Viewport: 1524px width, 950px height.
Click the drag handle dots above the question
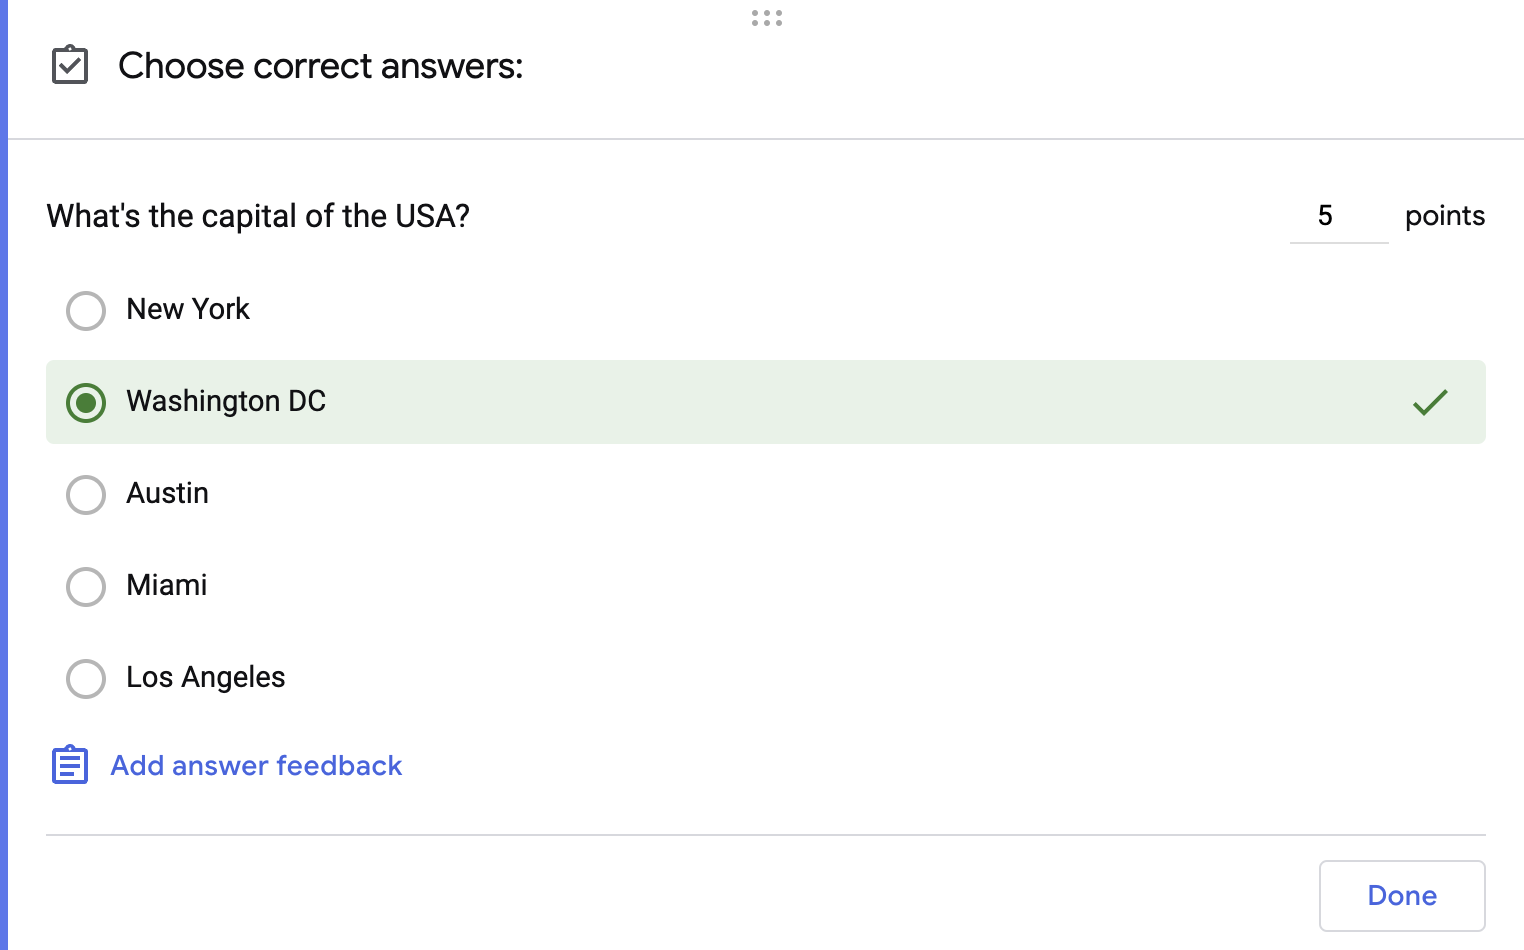coord(765,17)
